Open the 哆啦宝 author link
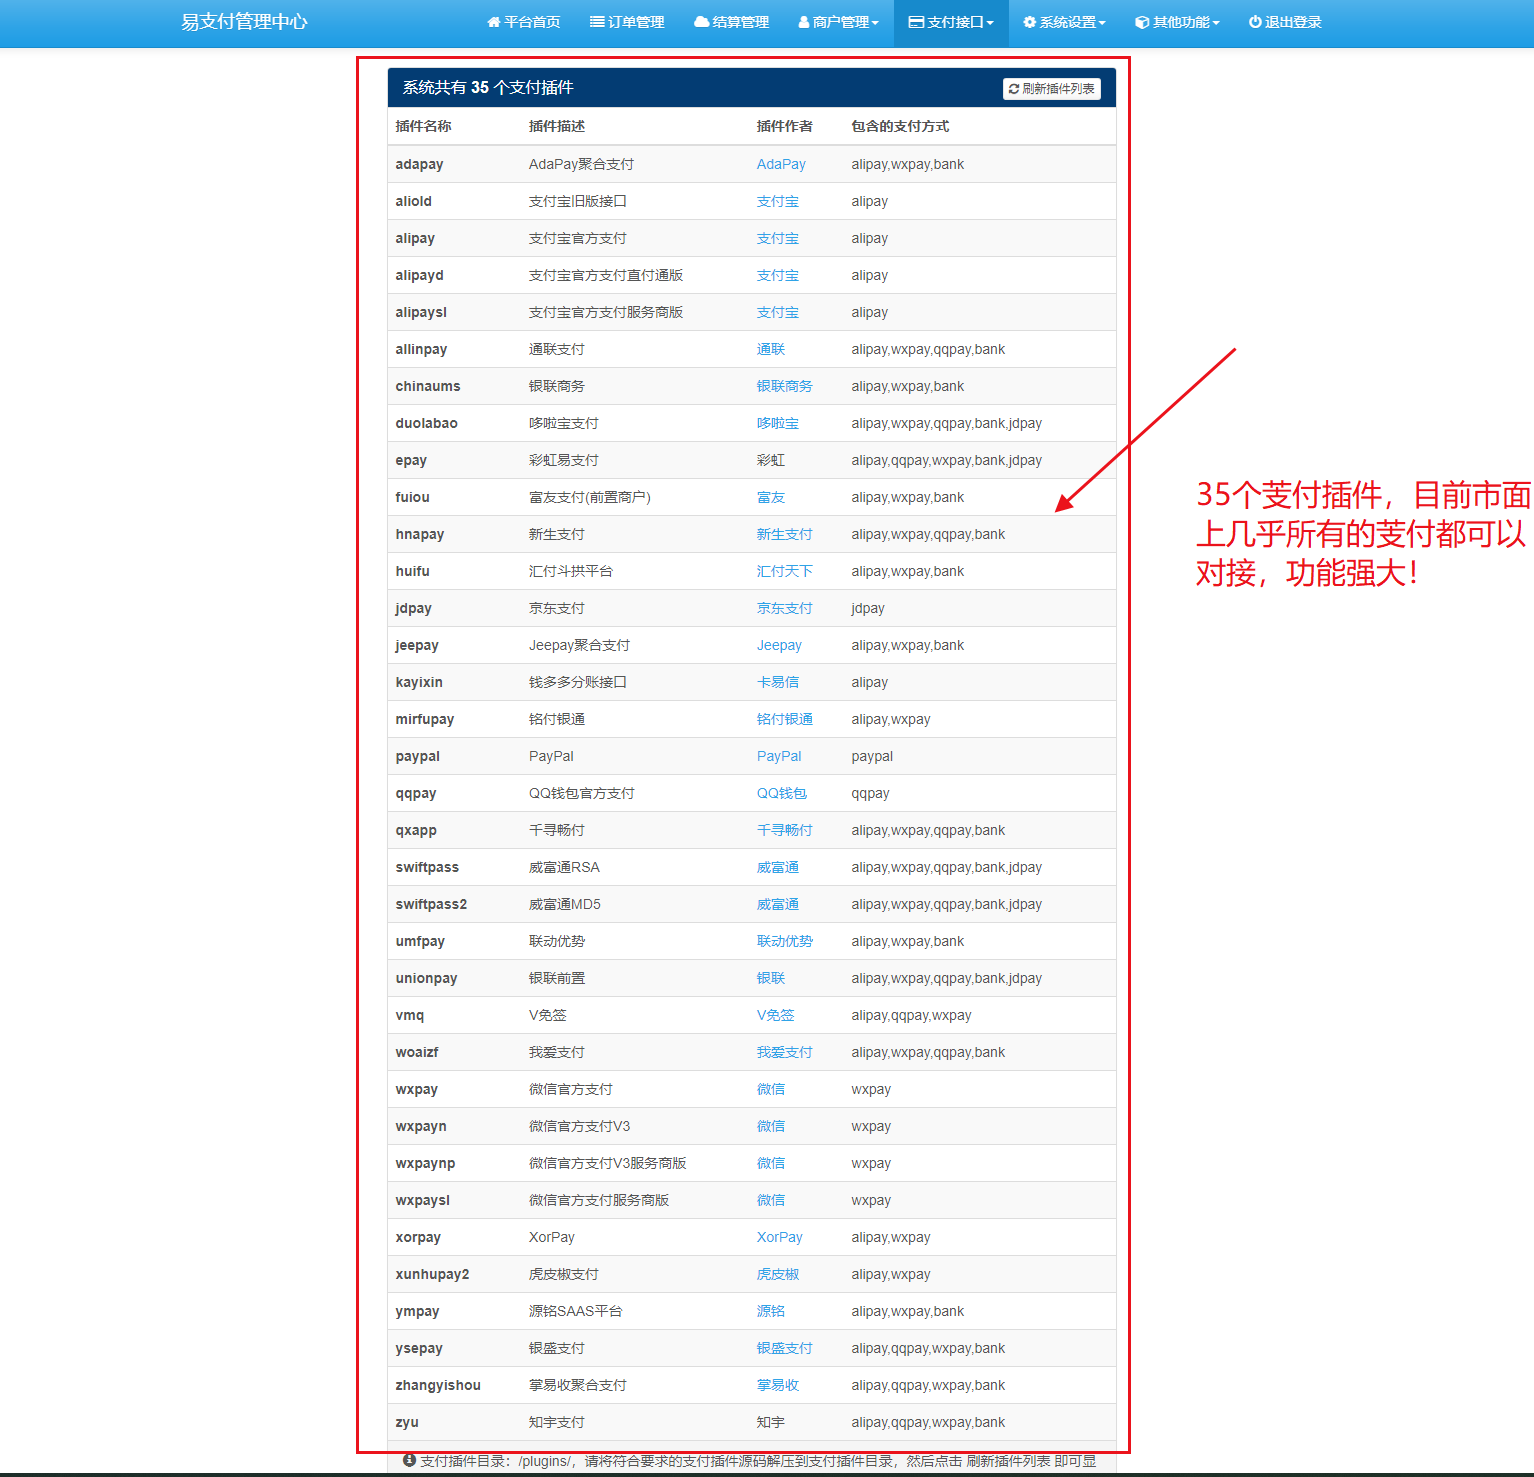Viewport: 1534px width, 1477px height. pos(778,423)
